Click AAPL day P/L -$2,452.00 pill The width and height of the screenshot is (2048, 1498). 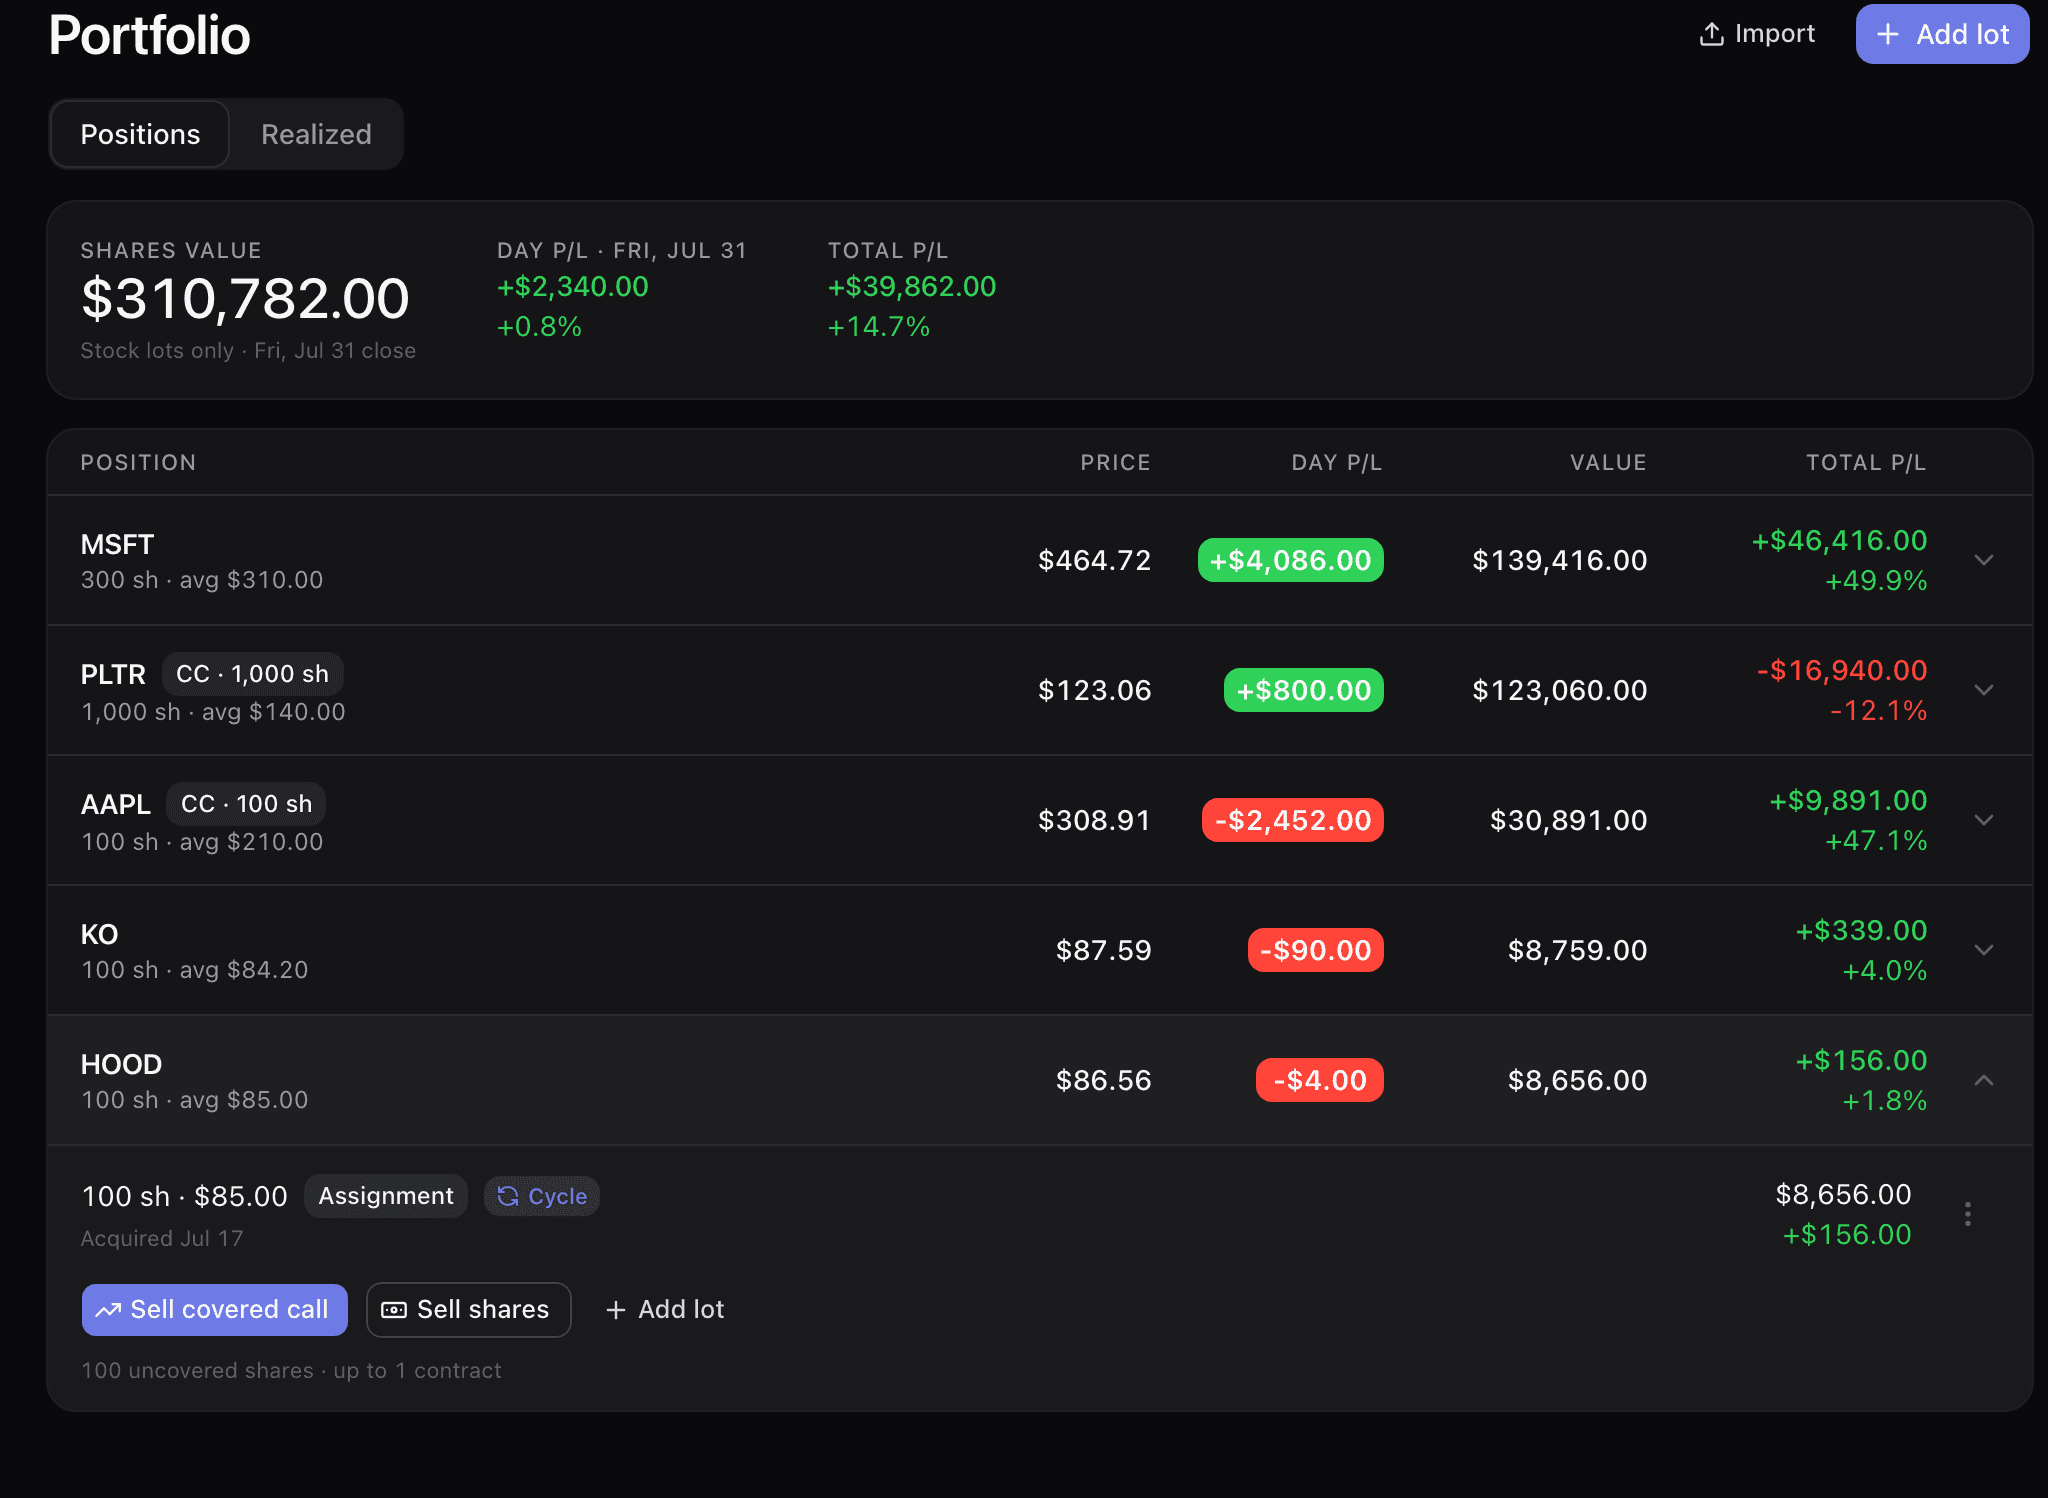(1293, 820)
